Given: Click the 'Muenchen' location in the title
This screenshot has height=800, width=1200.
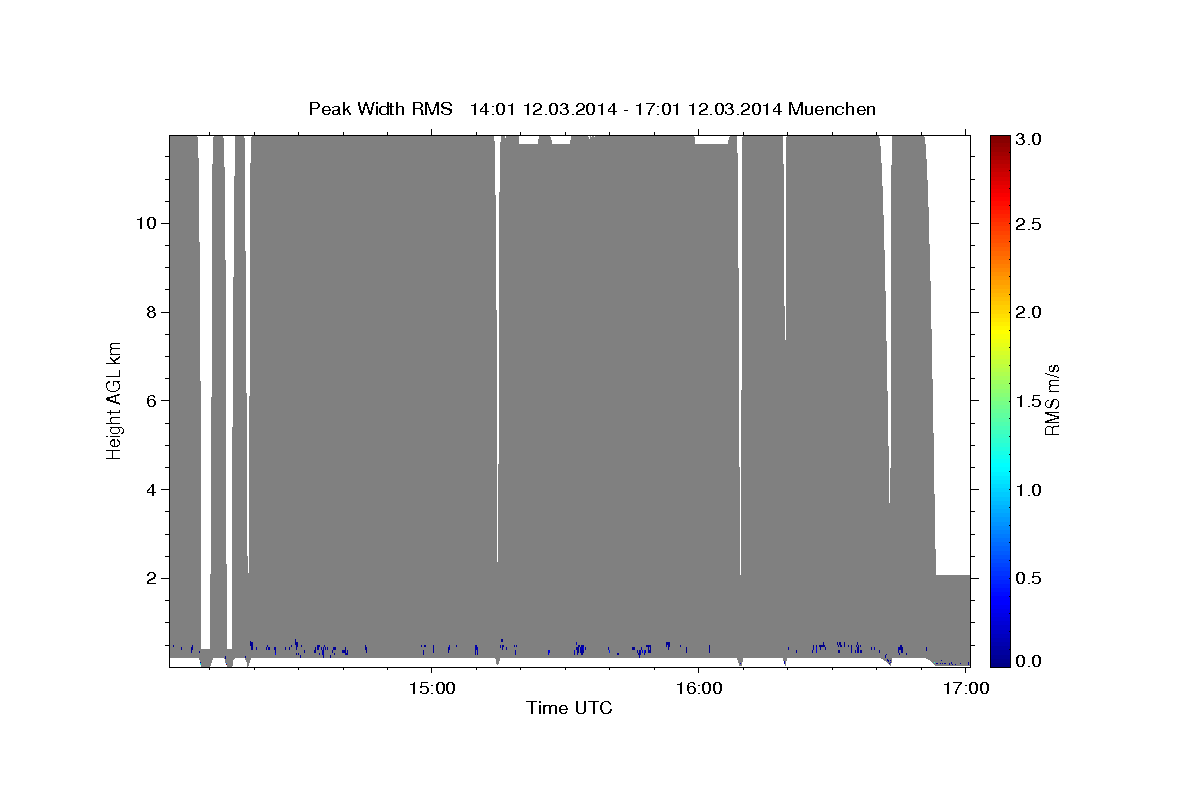Looking at the screenshot, I should 832,109.
